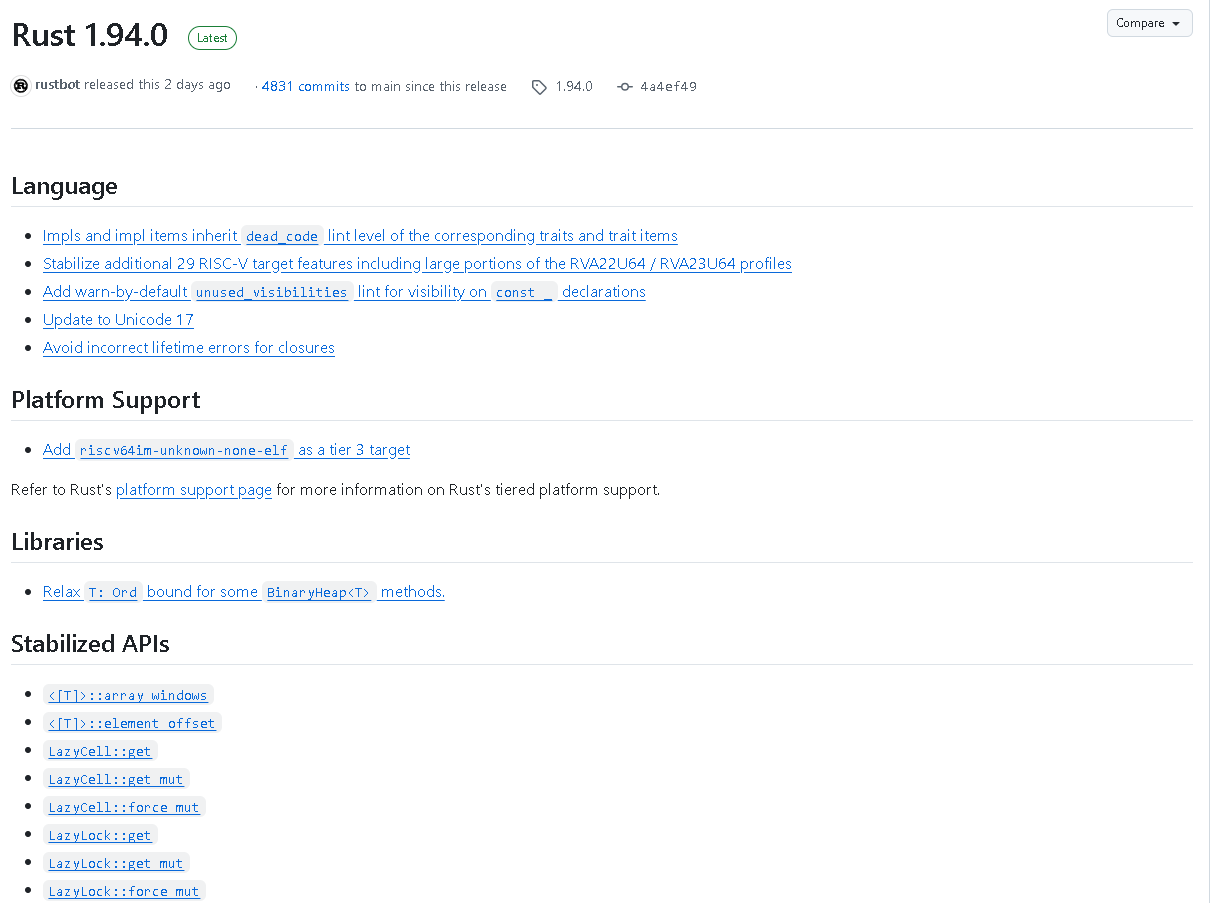1212x903 pixels.
Task: Open the LazyCell::get API link
Action: [100, 751]
